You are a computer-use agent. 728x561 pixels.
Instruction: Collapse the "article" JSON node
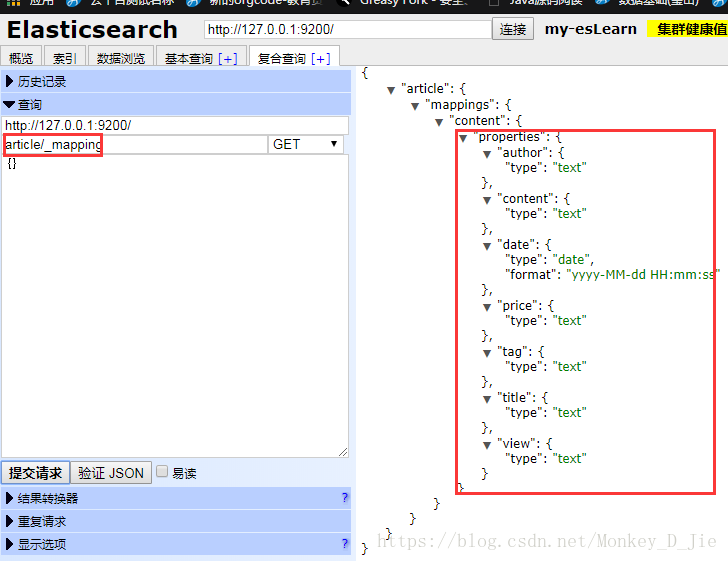click(391, 90)
